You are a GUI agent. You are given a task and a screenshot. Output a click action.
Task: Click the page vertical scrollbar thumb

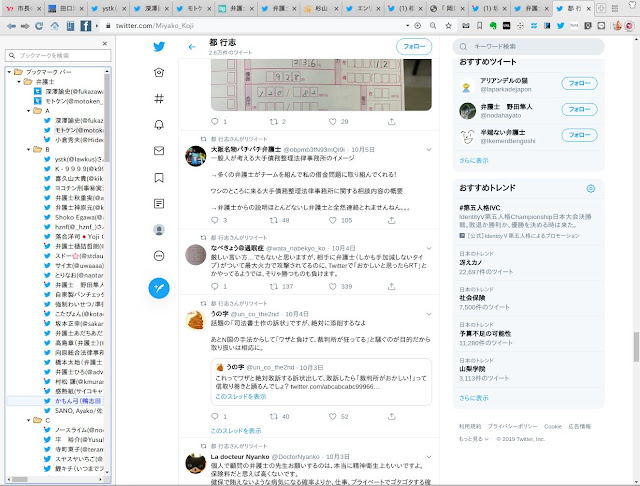coord(636,347)
